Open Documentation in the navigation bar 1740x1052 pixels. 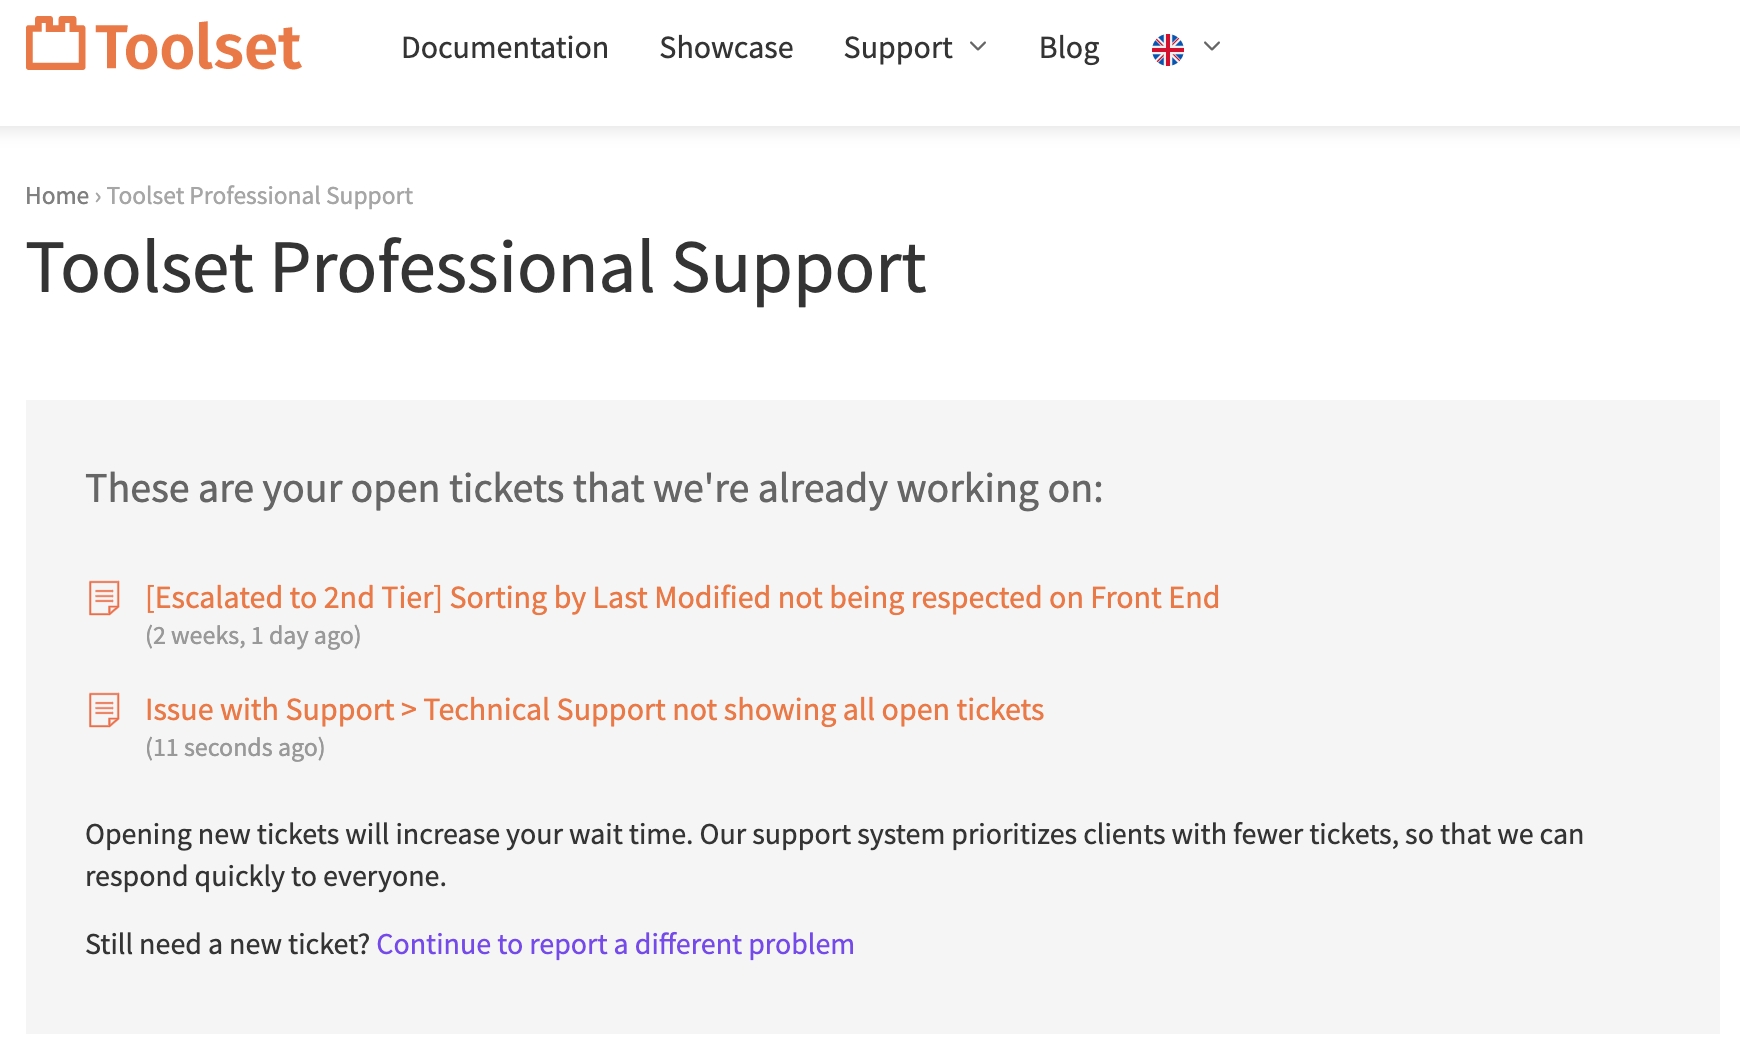[x=505, y=48]
